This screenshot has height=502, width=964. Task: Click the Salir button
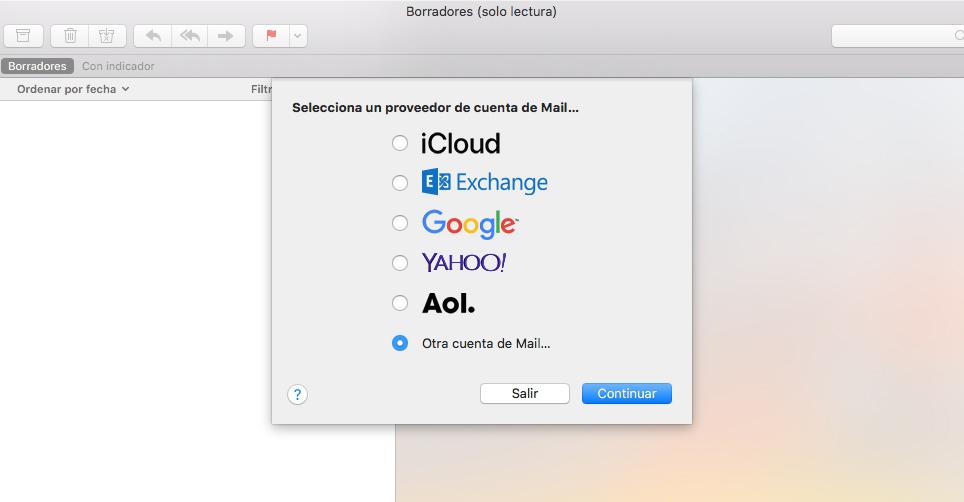pos(525,394)
